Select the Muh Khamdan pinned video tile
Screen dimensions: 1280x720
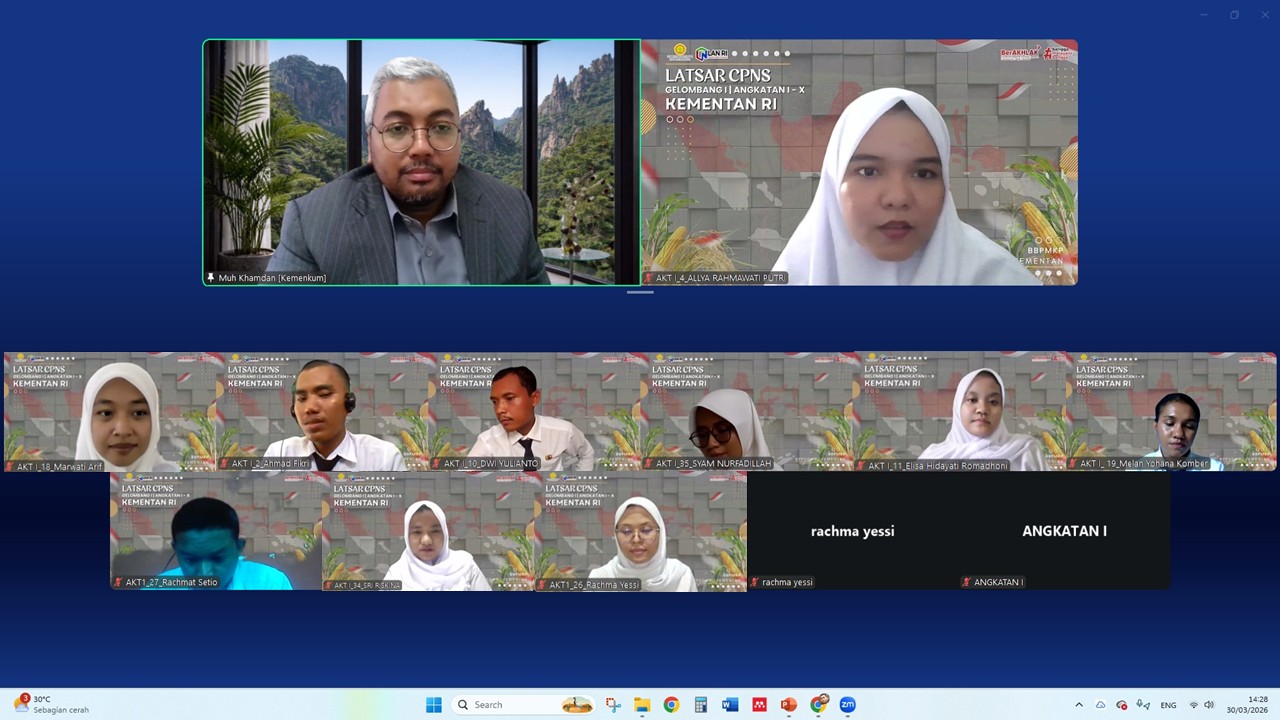[x=421, y=162]
